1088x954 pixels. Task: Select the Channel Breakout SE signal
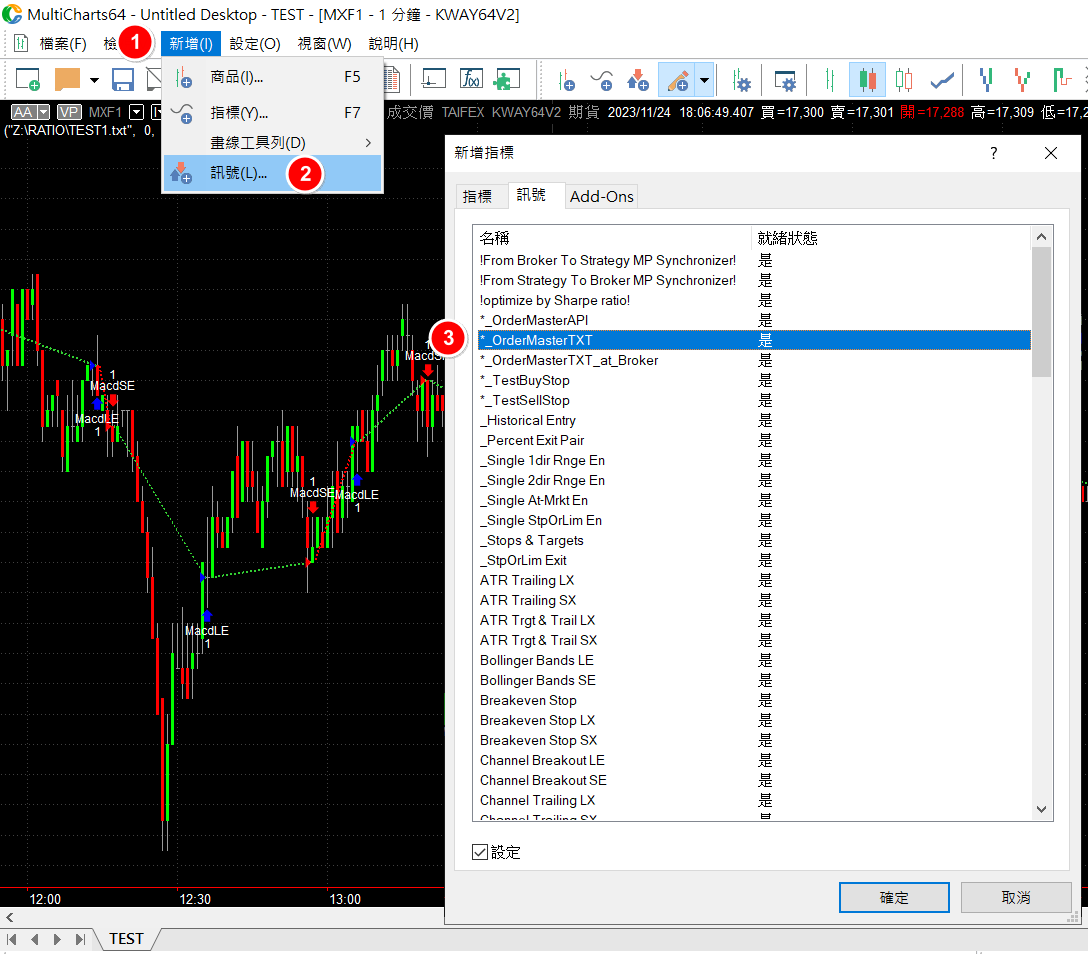(754, 780)
